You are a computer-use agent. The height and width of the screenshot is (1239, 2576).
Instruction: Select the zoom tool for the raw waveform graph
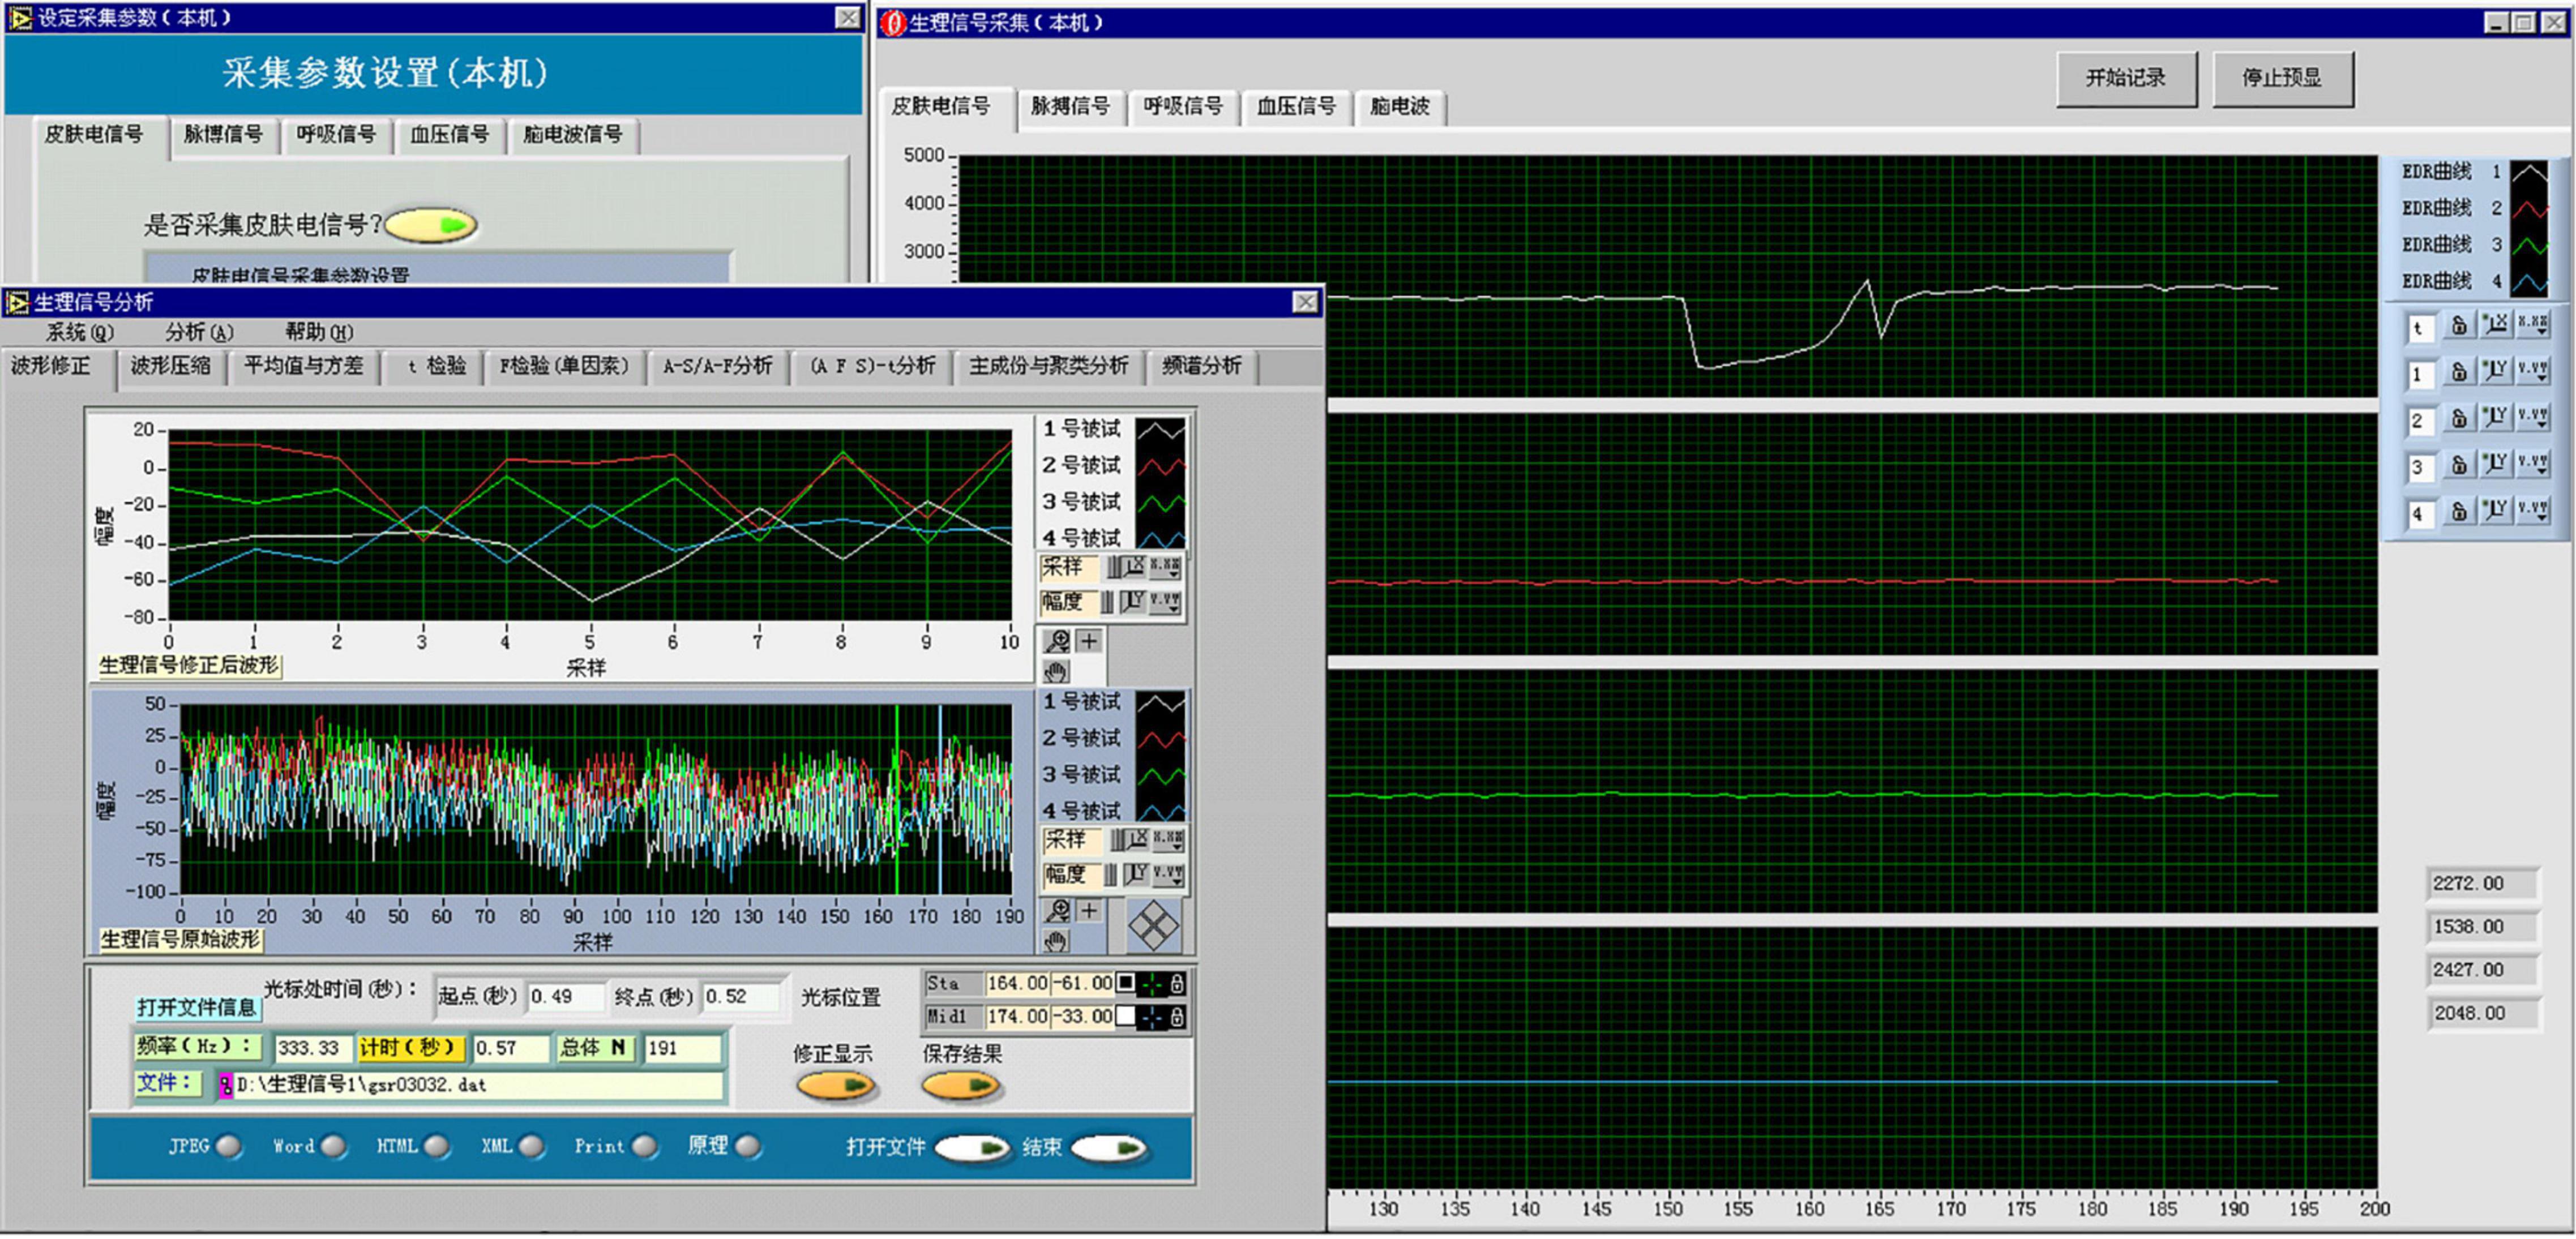pyautogui.click(x=1057, y=911)
